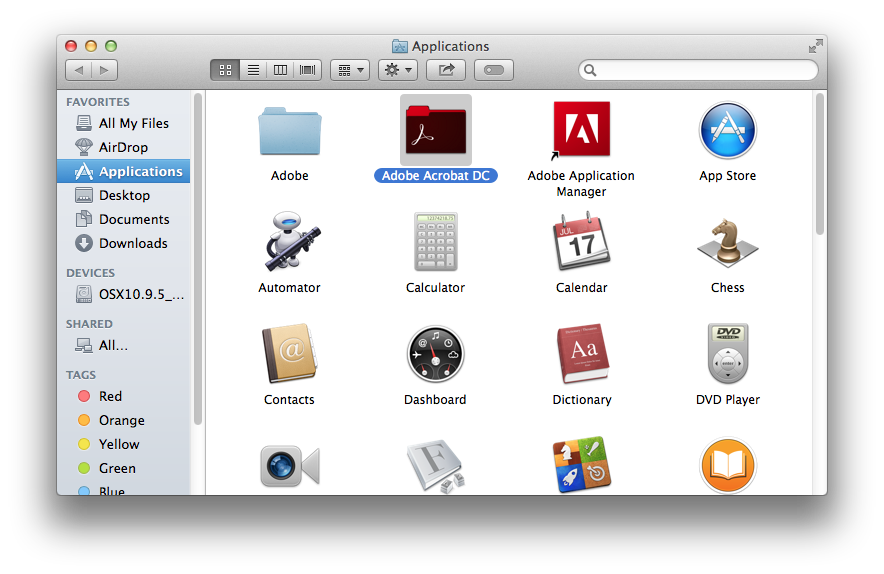
Task: Go forward in Finder history
Action: point(104,70)
